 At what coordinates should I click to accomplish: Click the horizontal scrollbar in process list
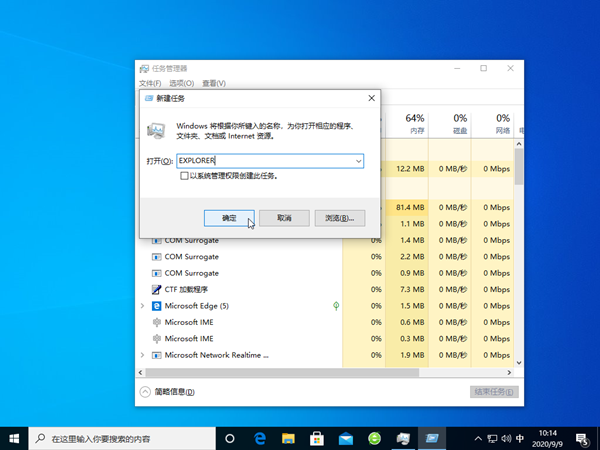(x=282, y=372)
